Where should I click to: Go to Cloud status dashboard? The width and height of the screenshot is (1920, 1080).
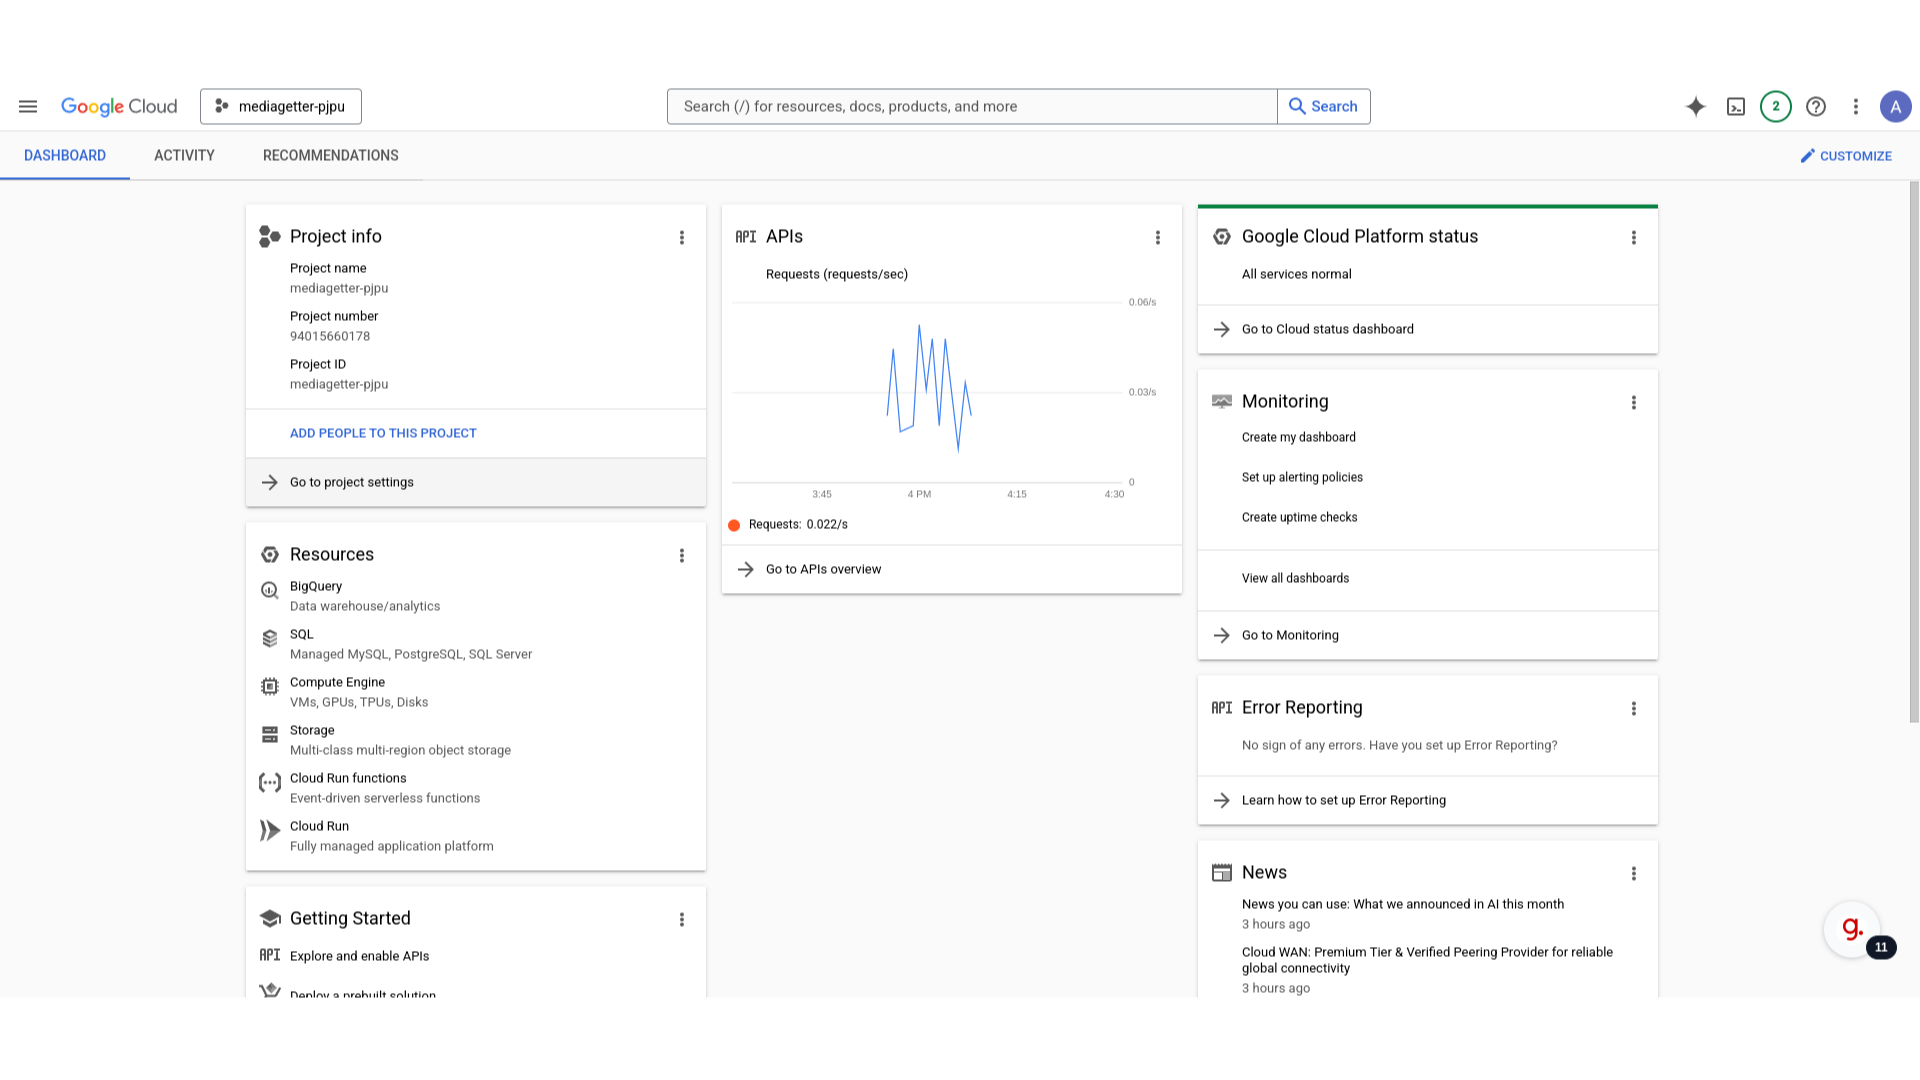point(1428,329)
